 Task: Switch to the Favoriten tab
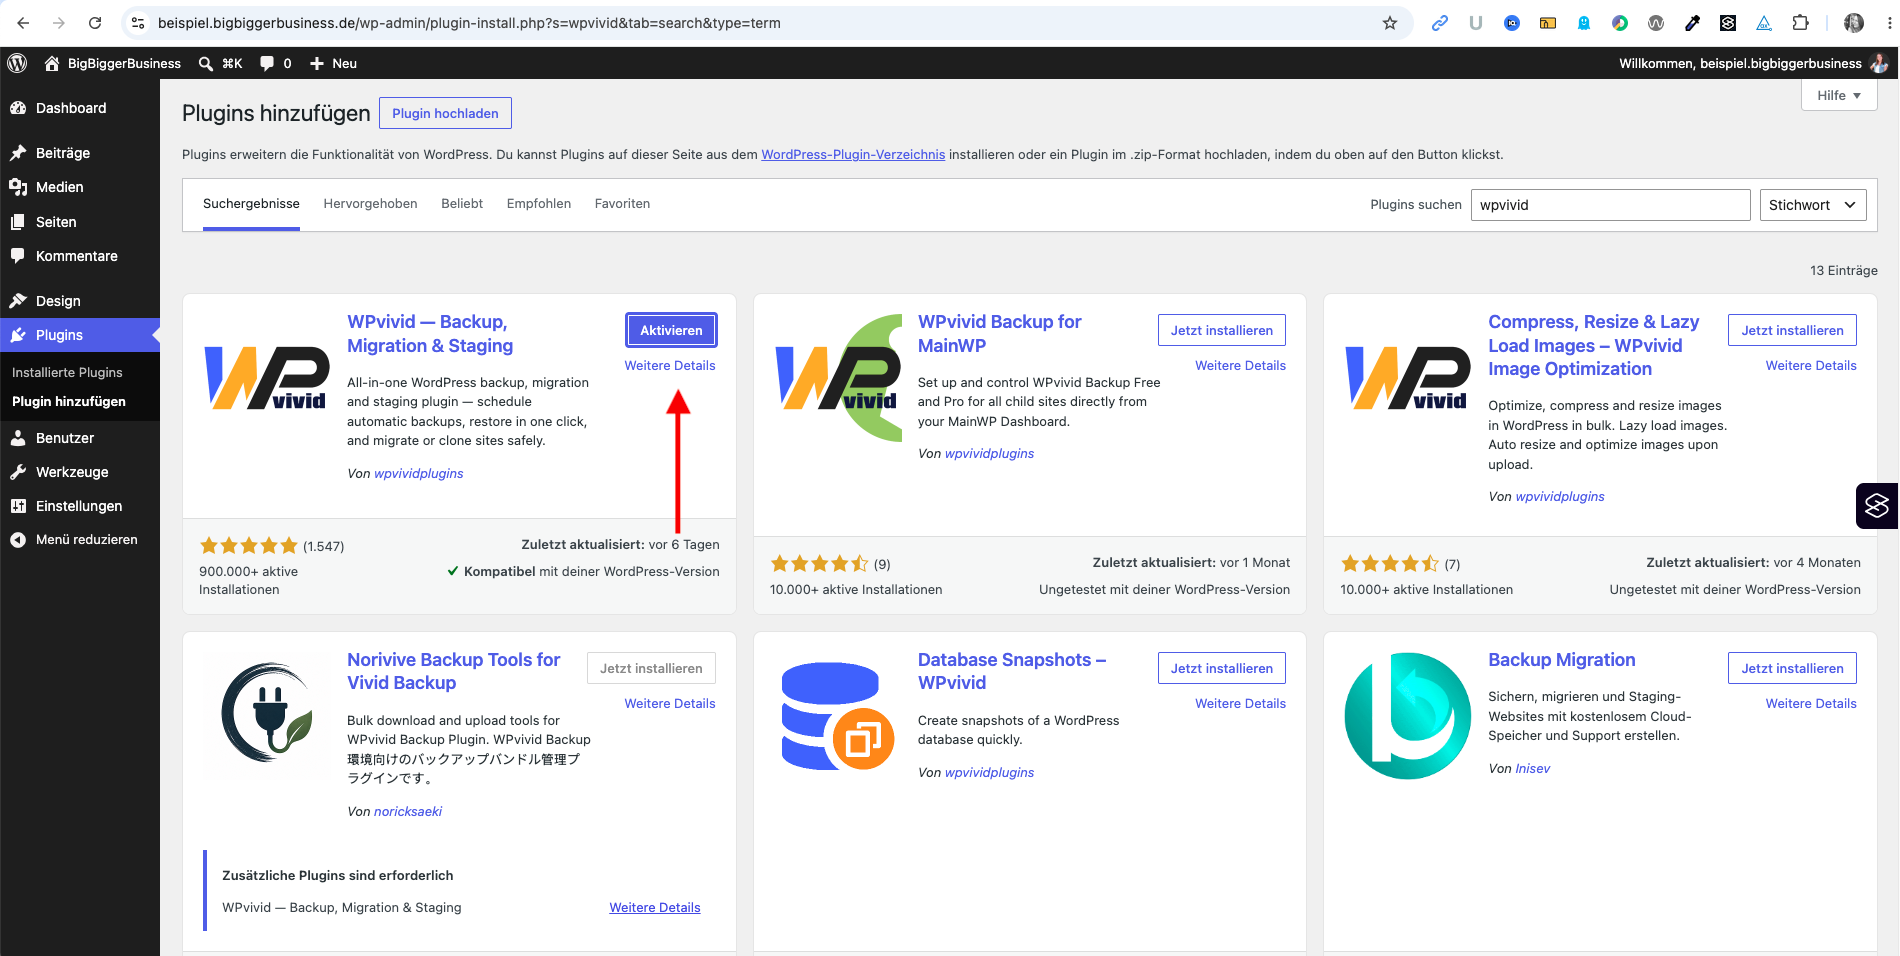point(622,203)
